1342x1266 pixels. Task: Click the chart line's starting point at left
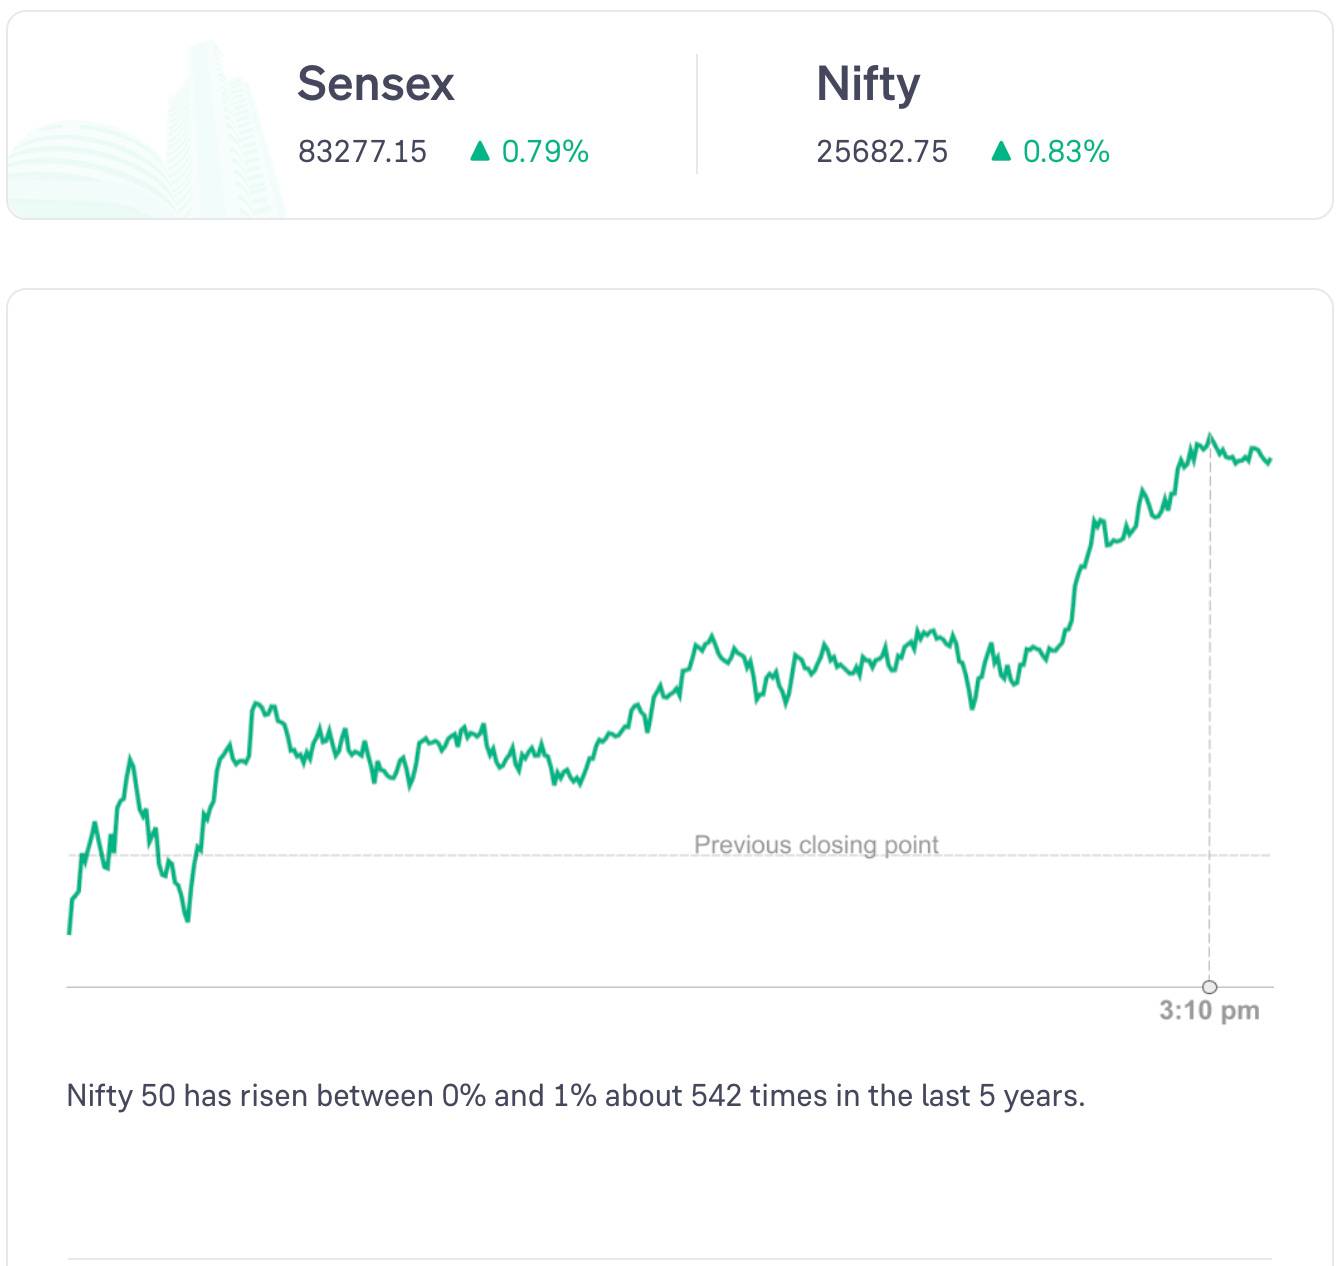69,932
